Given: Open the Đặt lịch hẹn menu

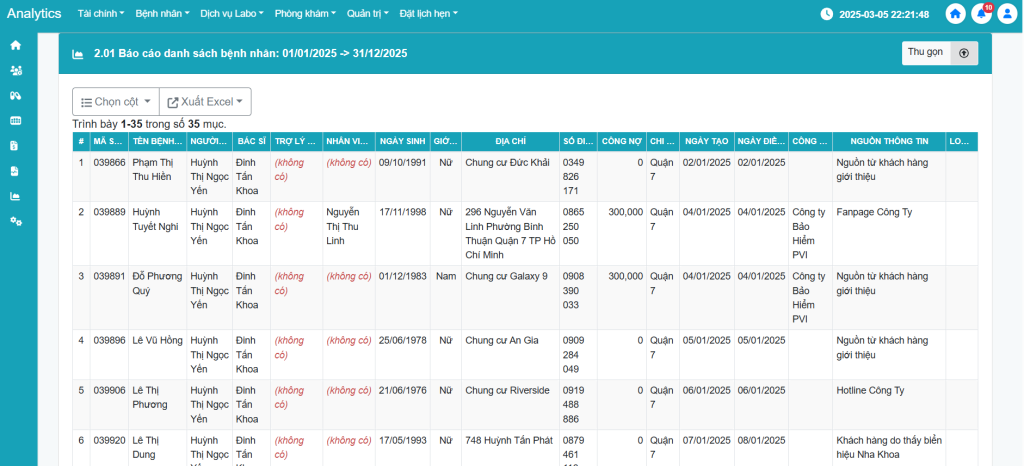Looking at the screenshot, I should coord(428,14).
